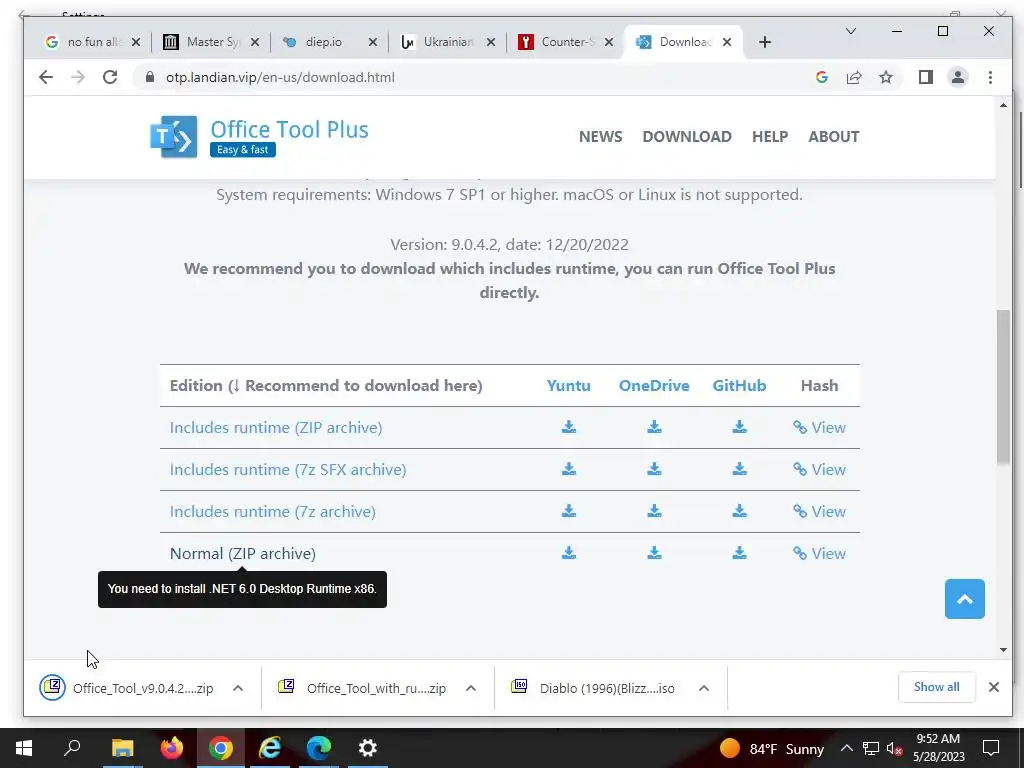This screenshot has width=1024, height=768.
Task: Open the HELP menu item
Action: pyautogui.click(x=770, y=136)
